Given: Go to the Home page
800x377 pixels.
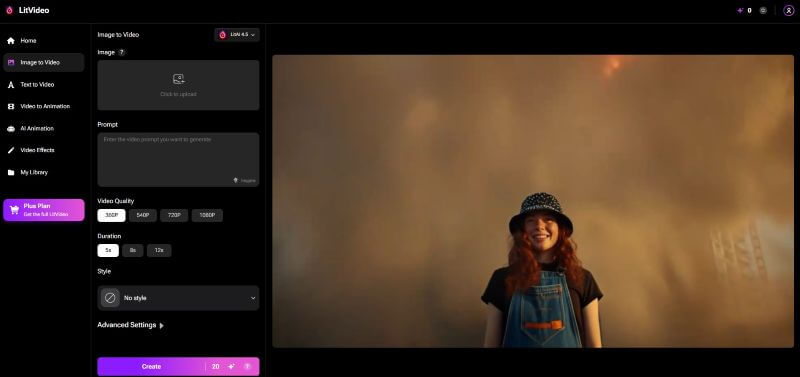Looking at the screenshot, I should point(43,40).
